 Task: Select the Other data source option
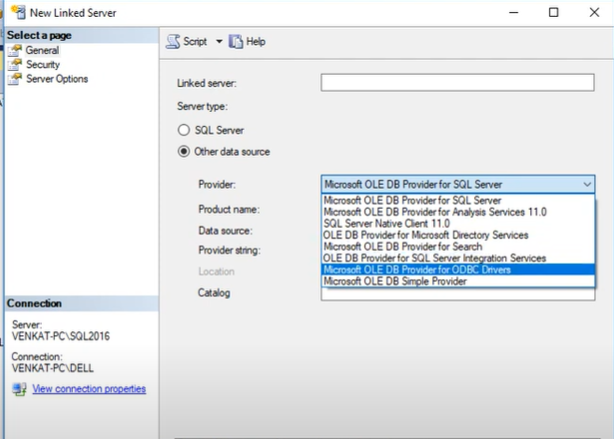(x=184, y=152)
